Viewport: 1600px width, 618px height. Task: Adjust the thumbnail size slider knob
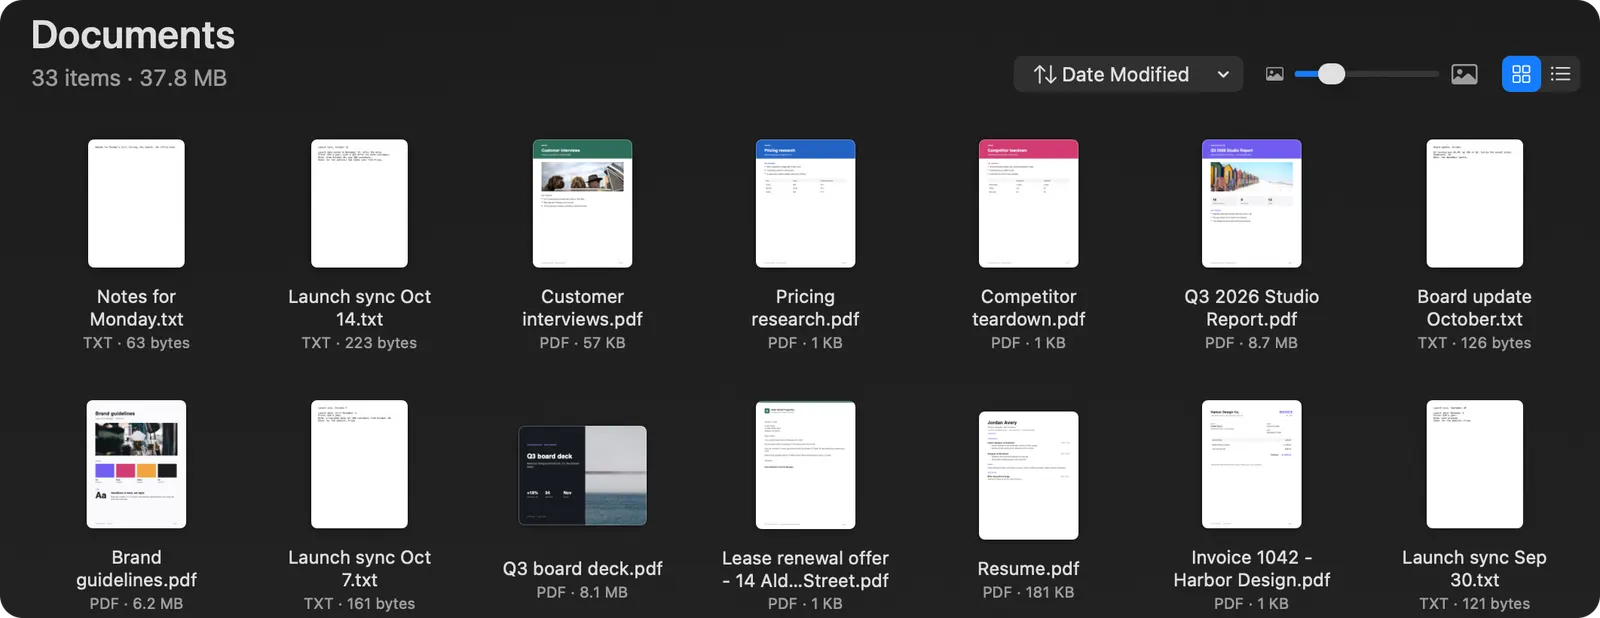pyautogui.click(x=1331, y=74)
